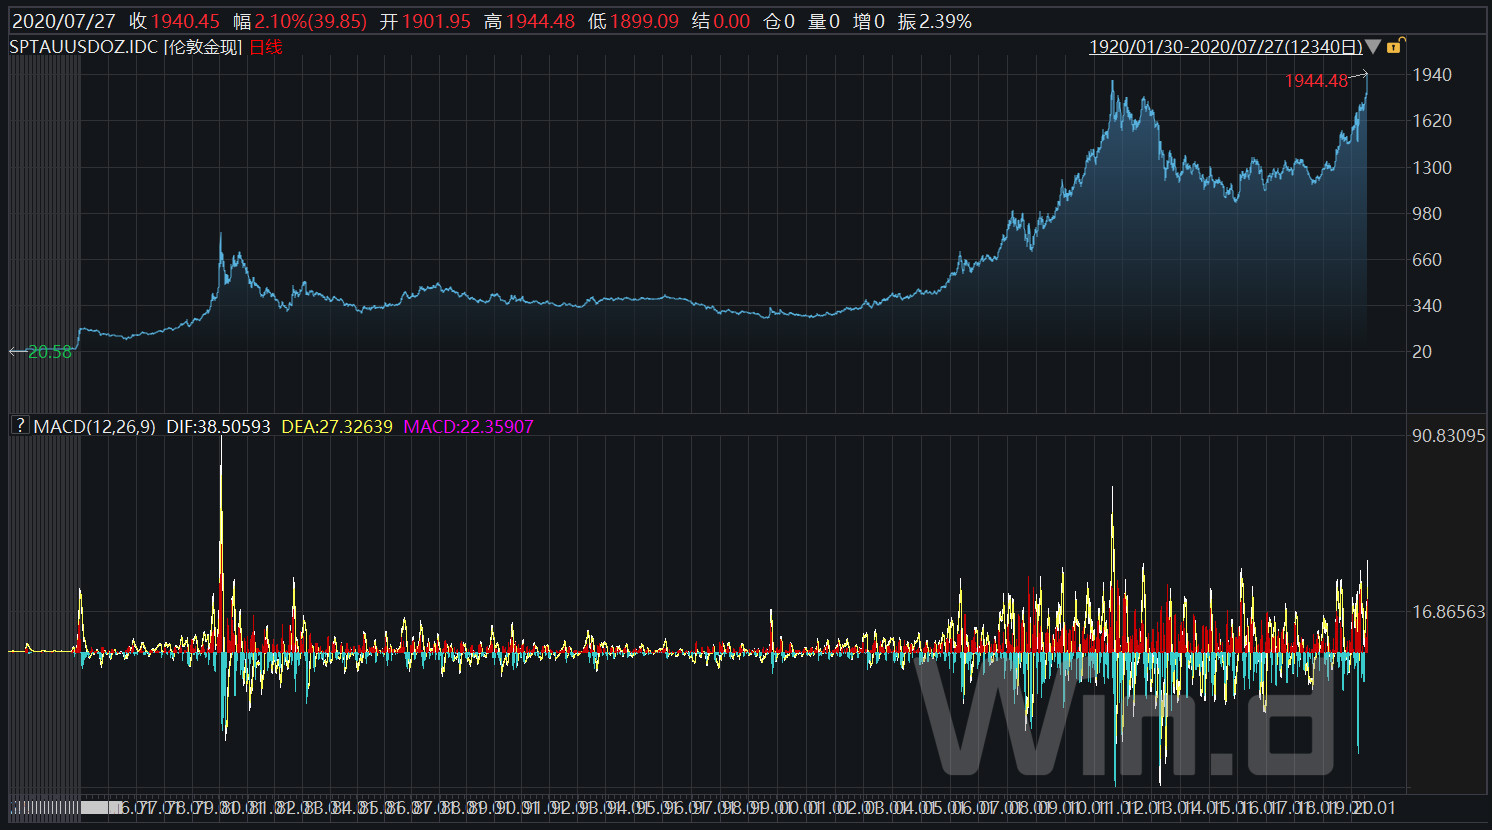The image size is (1492, 830).
Task: Select the SPTAUUSDOZ.IDC symbol code
Action: click(x=84, y=47)
